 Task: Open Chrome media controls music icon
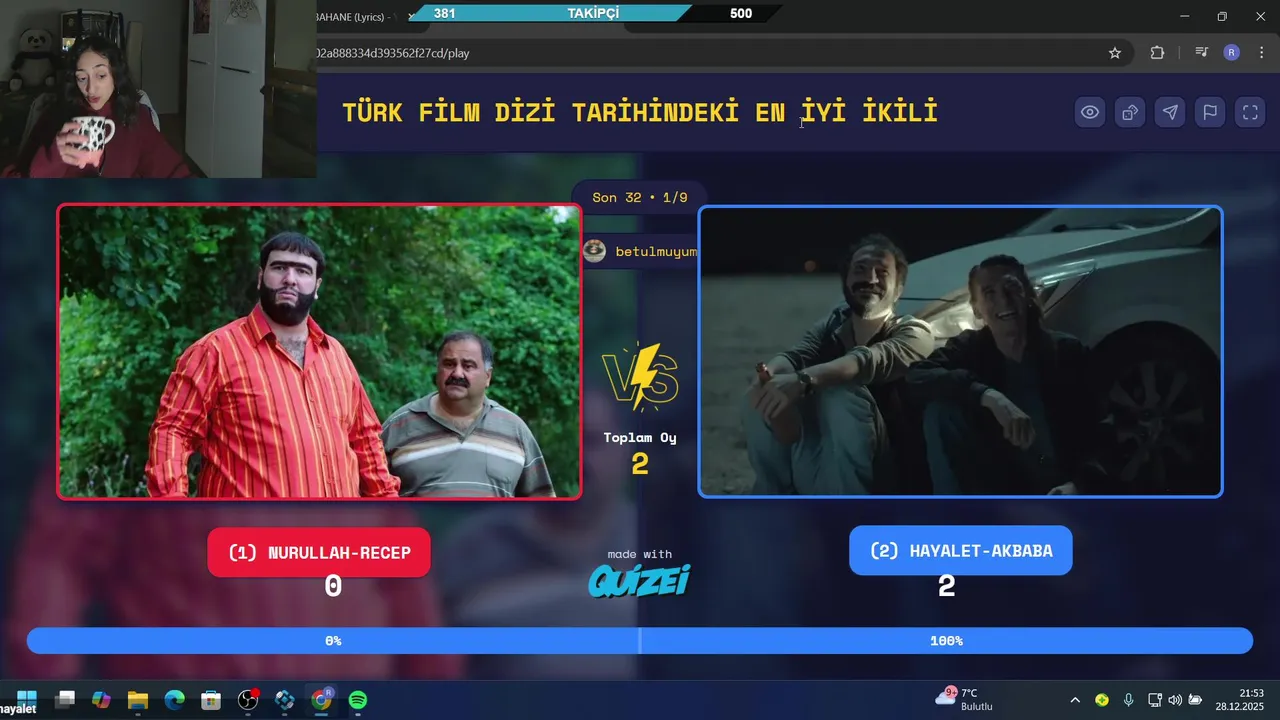click(1202, 53)
